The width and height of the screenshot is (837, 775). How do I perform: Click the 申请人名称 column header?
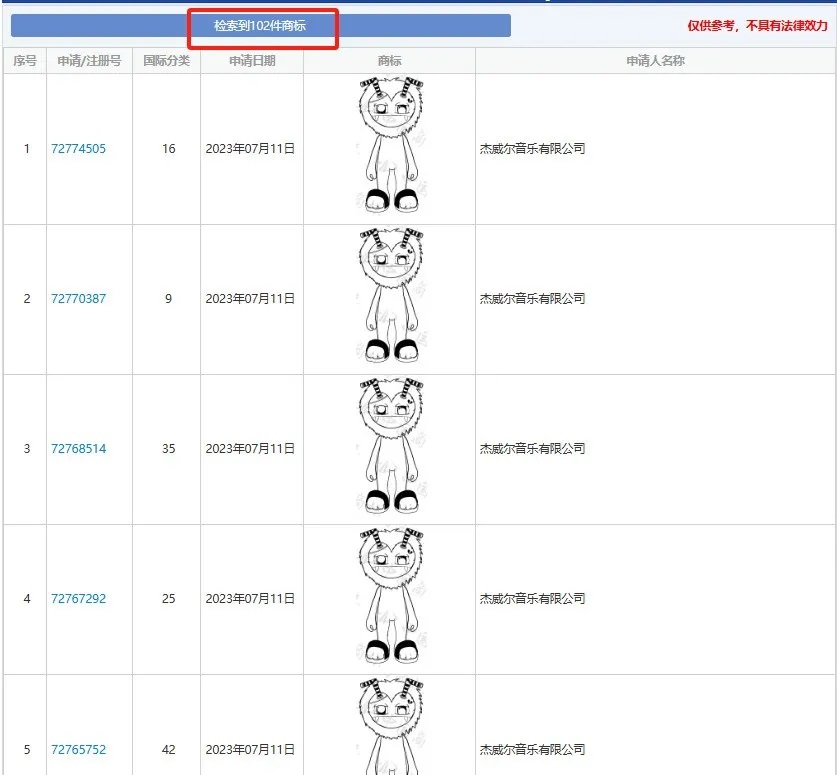(x=655, y=61)
